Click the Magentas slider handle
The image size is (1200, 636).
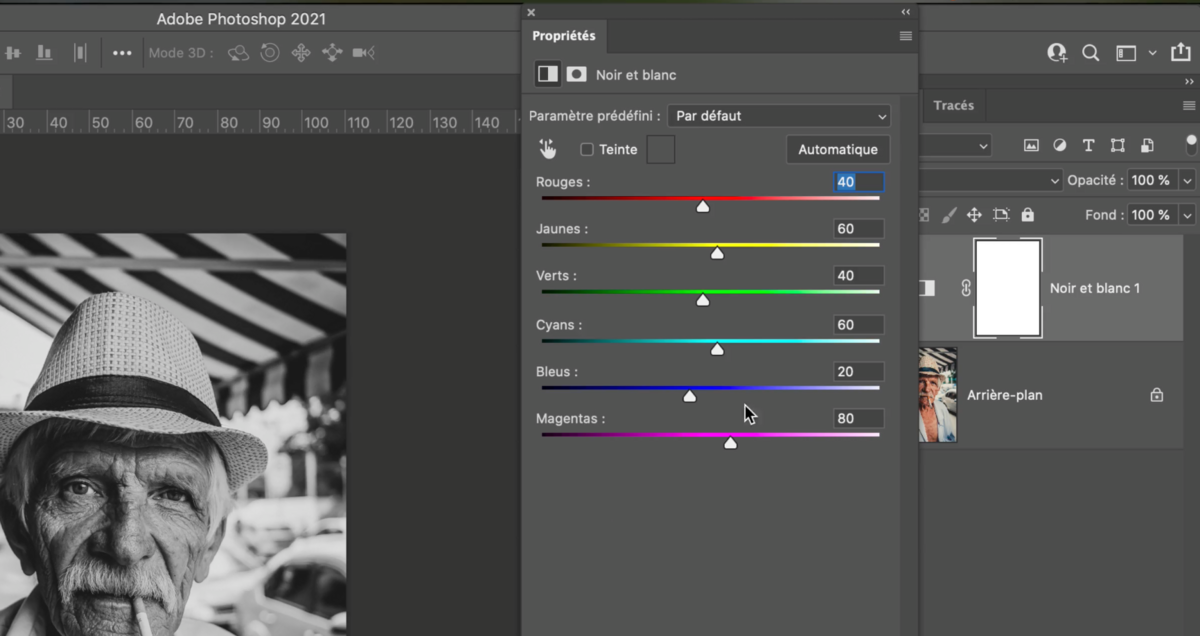pos(730,442)
